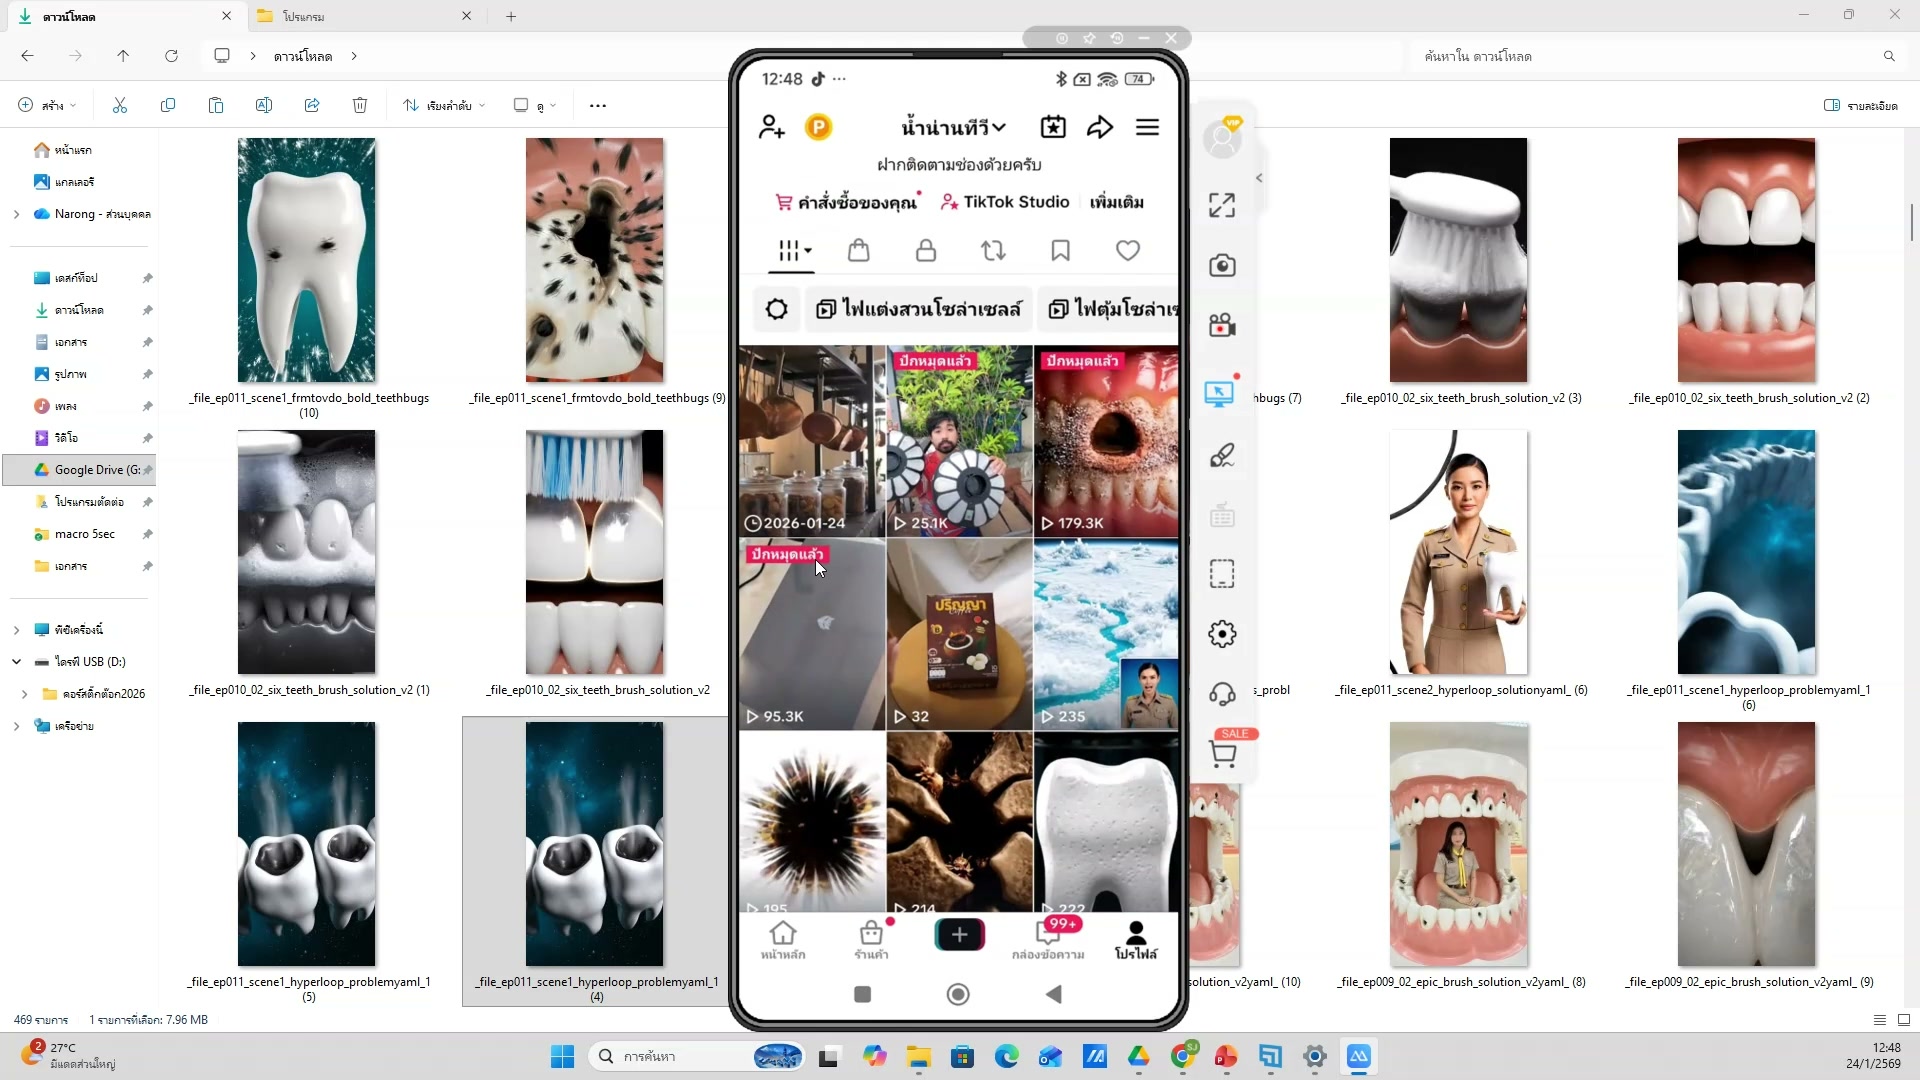Open the TikTok hamburger menu
1920x1080 pixels.
1147,127
